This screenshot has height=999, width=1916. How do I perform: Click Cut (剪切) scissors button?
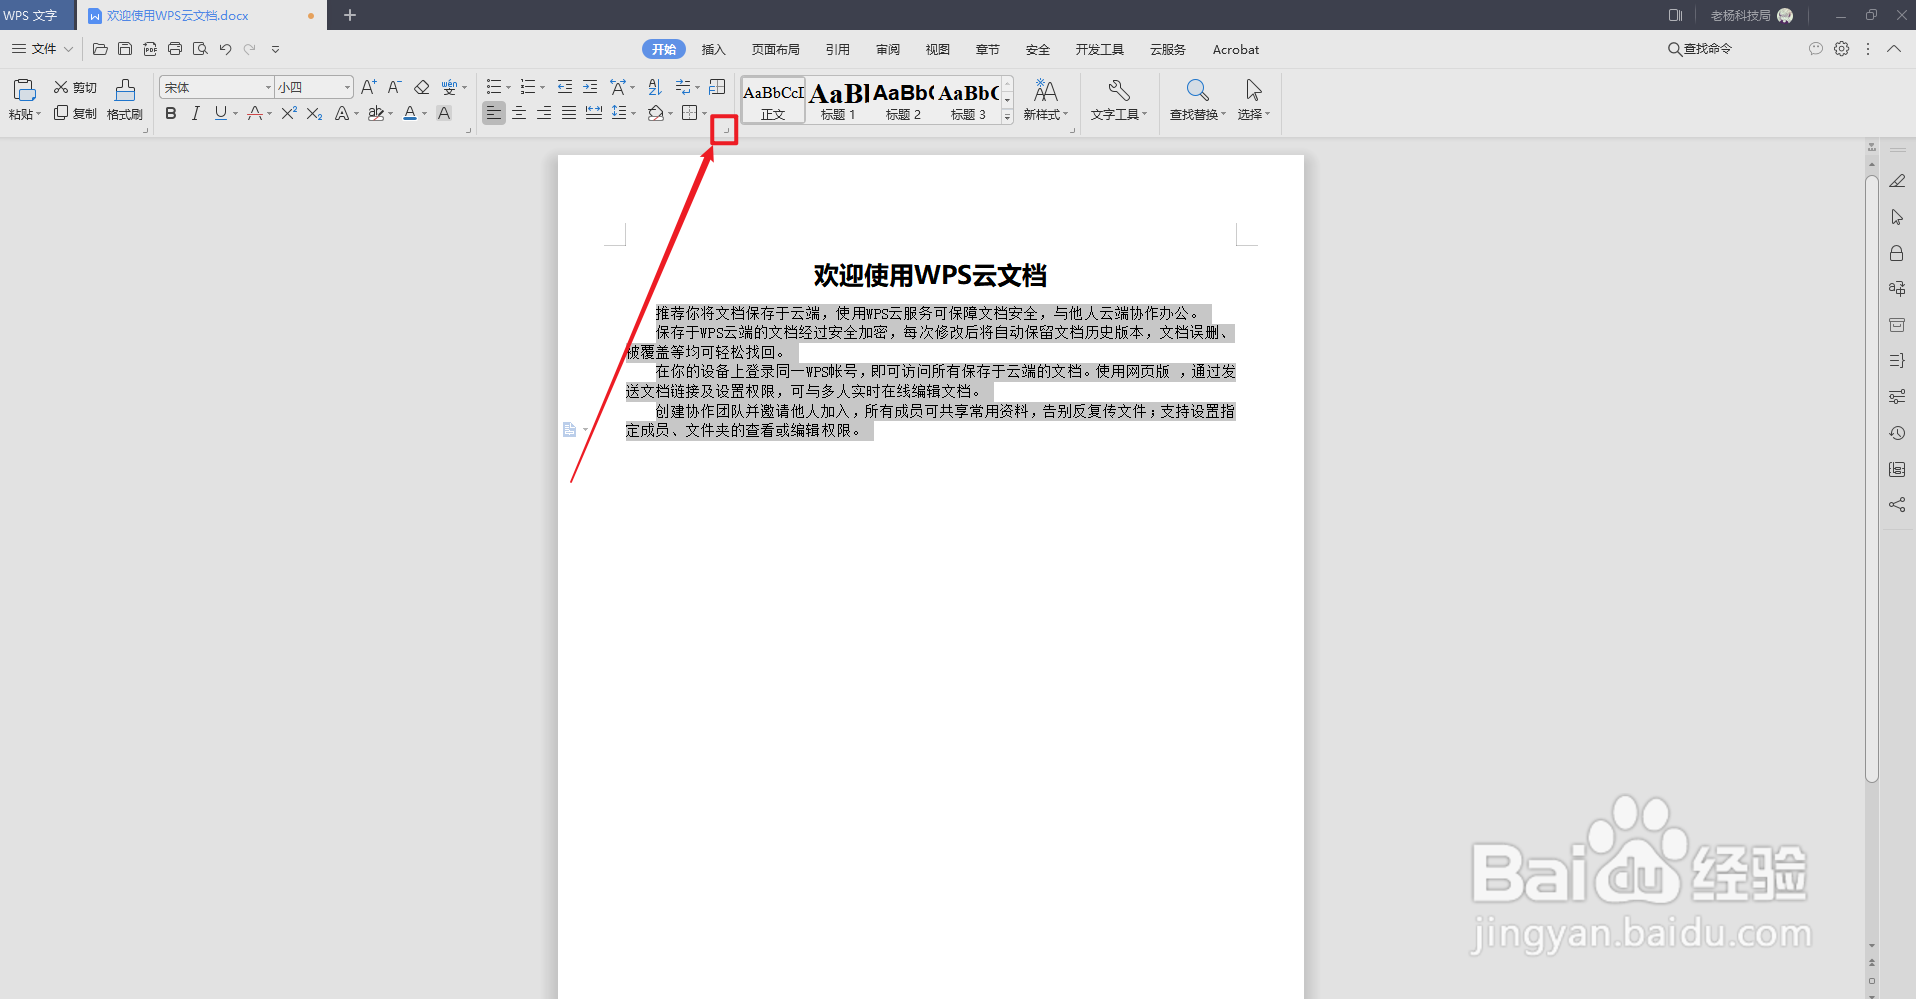pyautogui.click(x=75, y=88)
